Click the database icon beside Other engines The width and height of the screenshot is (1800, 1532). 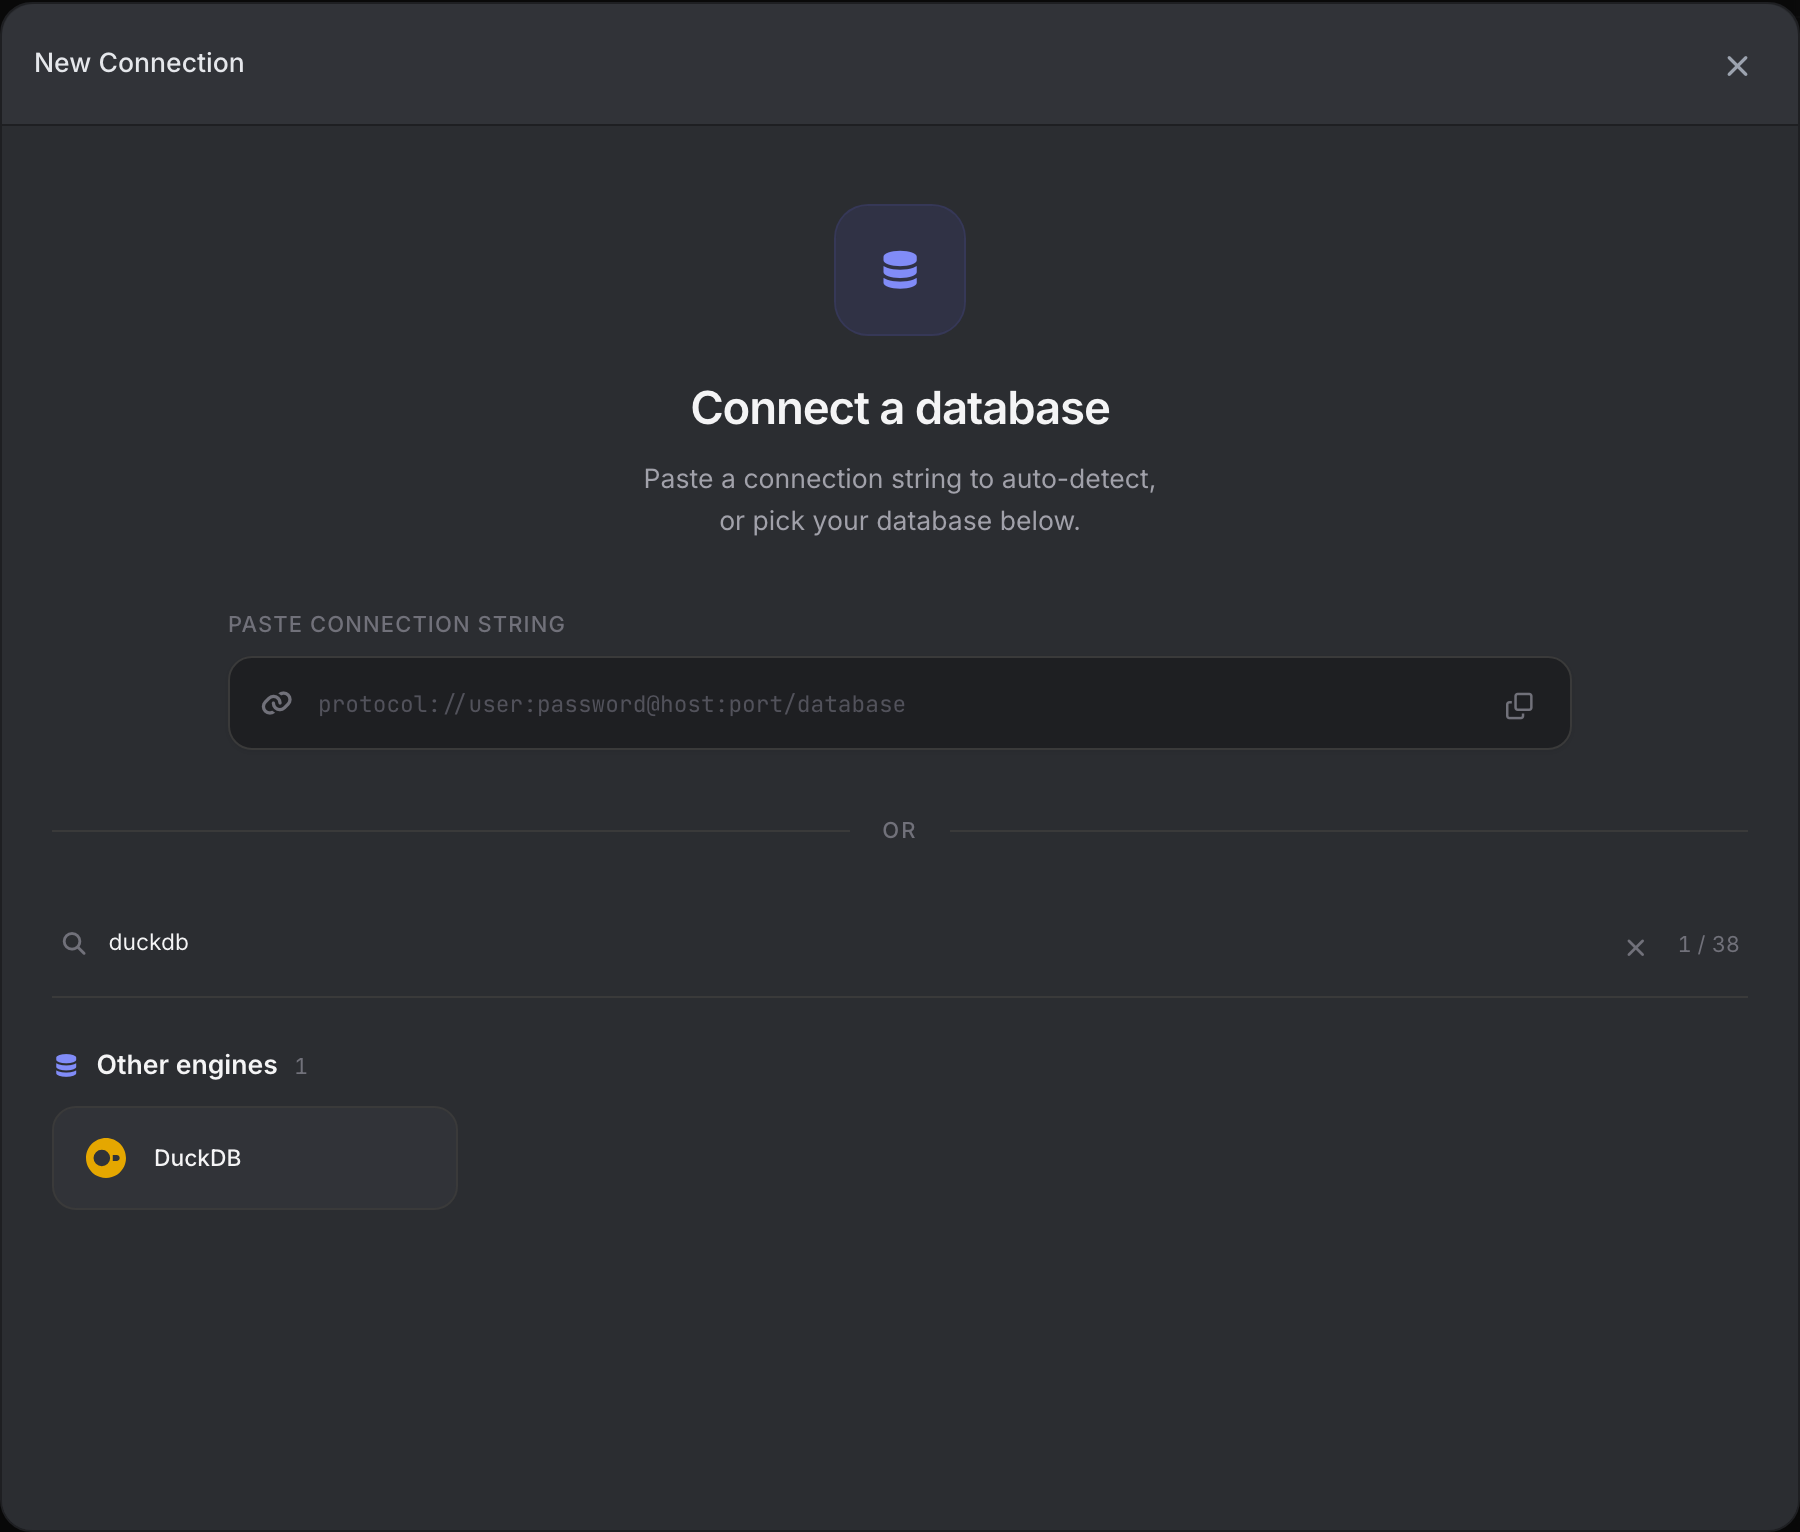point(66,1065)
